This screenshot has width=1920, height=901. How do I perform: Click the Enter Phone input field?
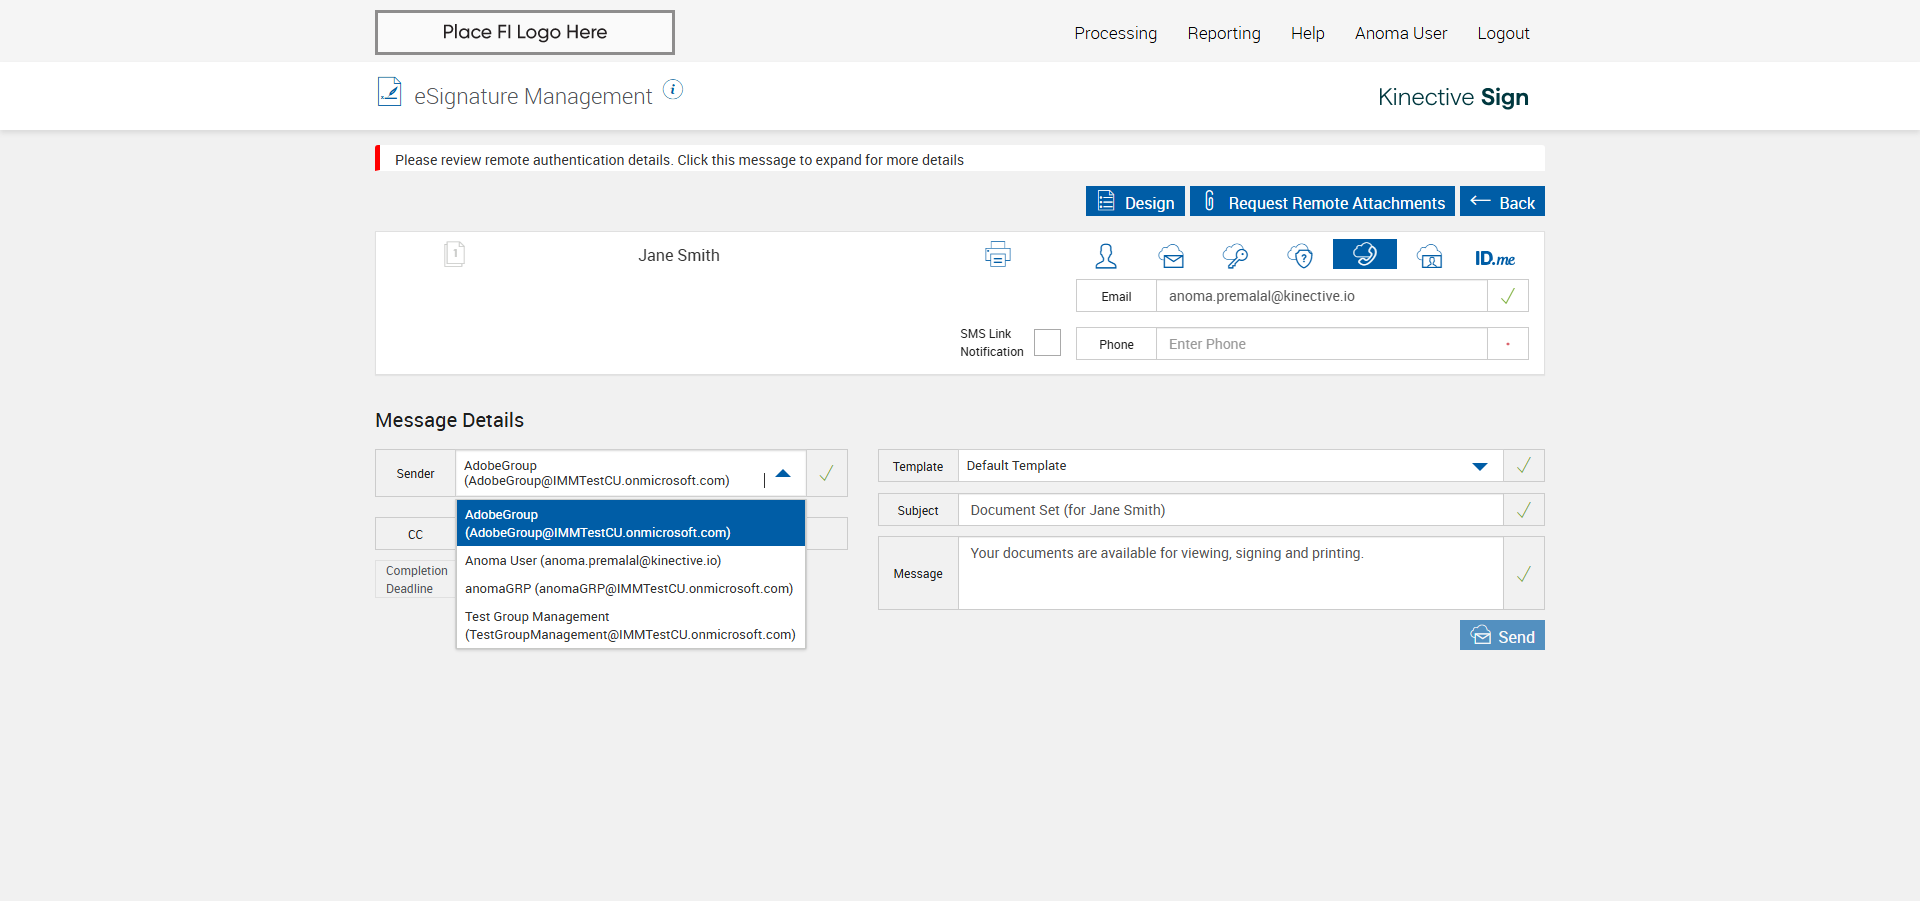coord(1320,344)
